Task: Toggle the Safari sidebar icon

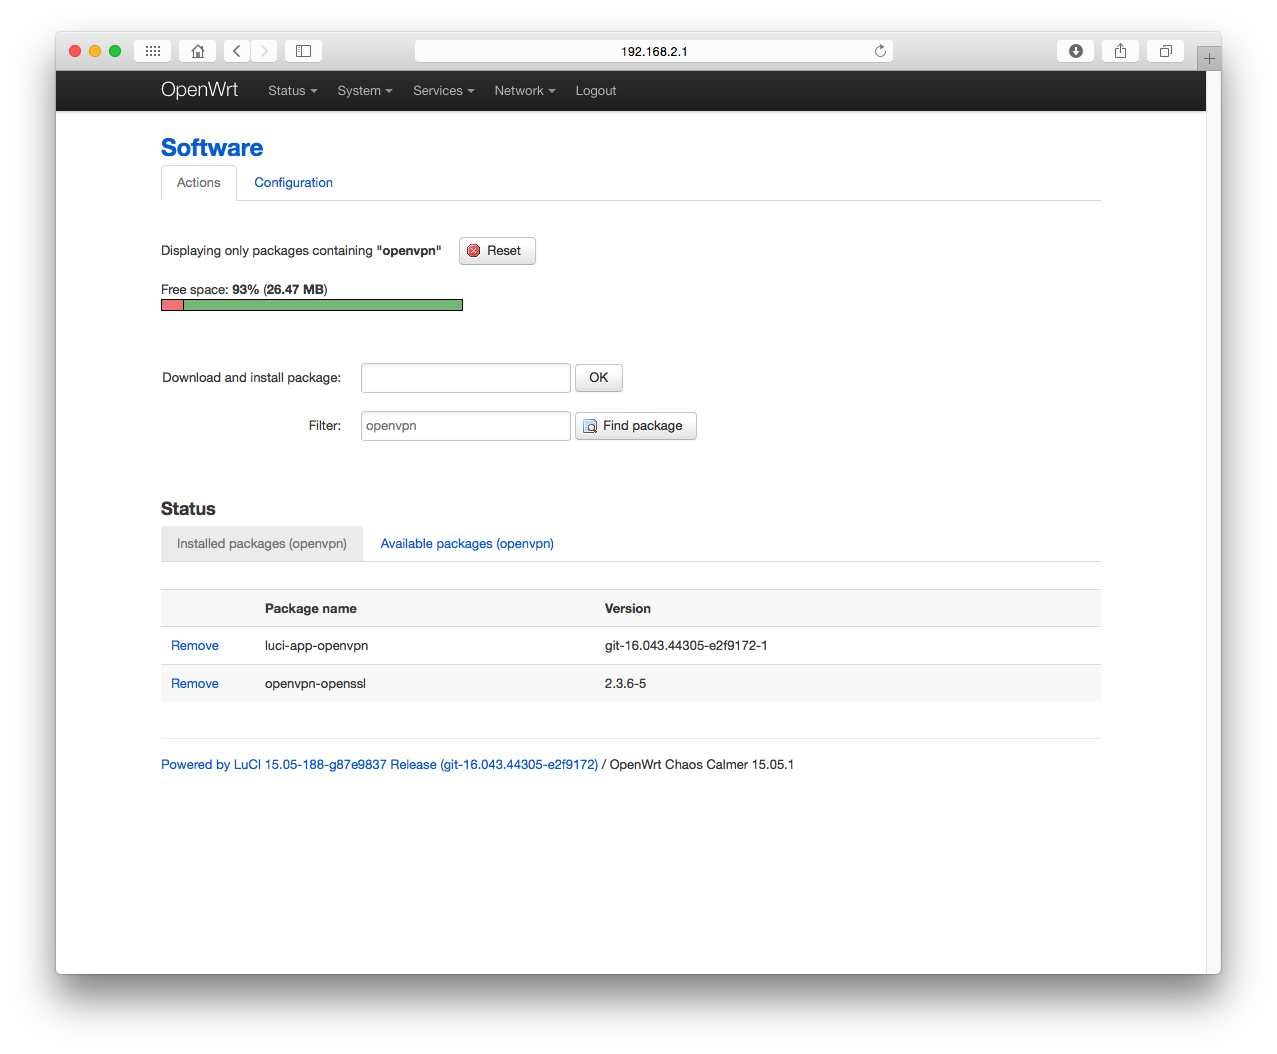Action: point(303,51)
